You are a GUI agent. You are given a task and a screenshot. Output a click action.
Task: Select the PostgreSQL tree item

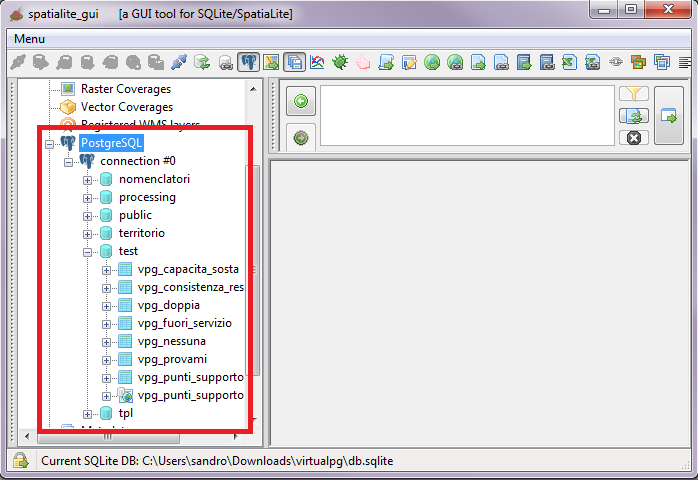tap(111, 143)
